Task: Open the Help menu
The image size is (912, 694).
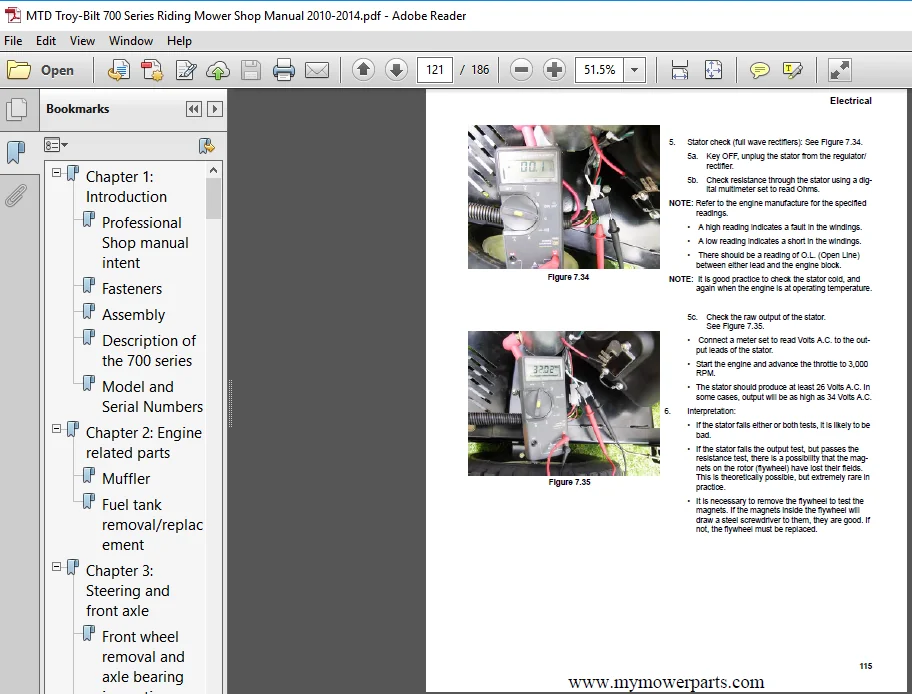Action: [179, 41]
